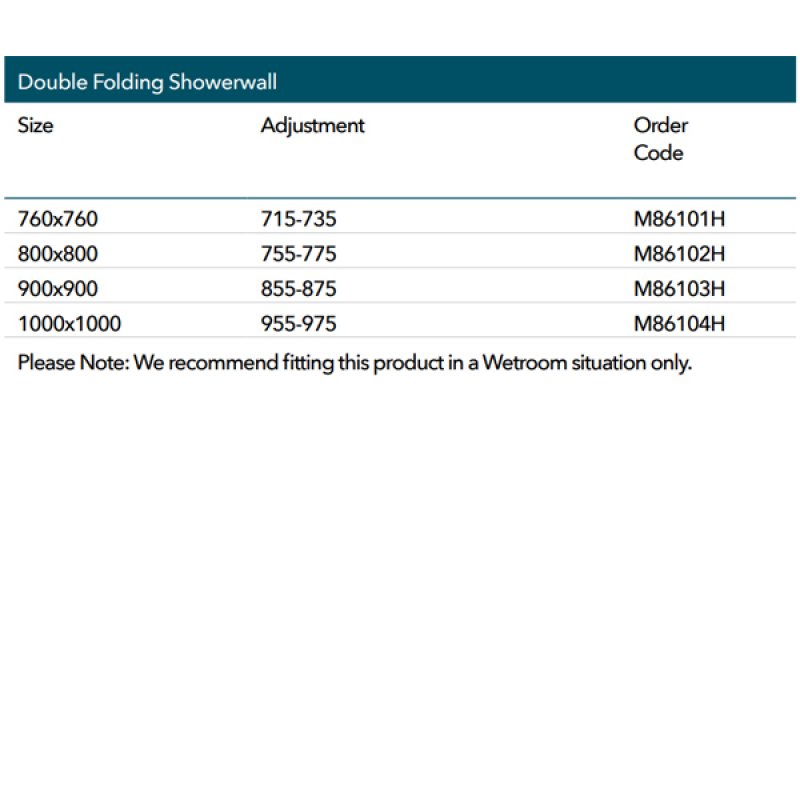
Task: Click the Please Note wetroom recommendation text
Action: [355, 363]
